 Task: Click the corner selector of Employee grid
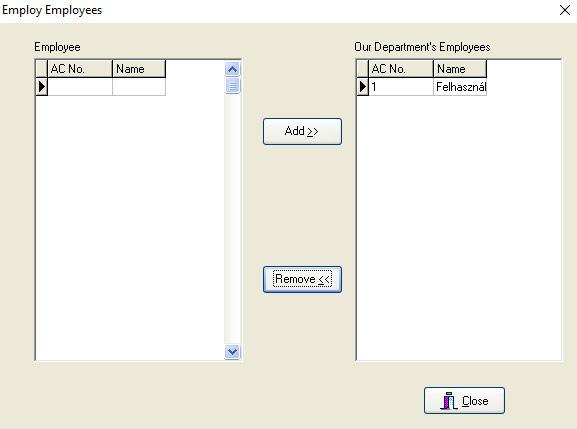pyautogui.click(x=42, y=69)
